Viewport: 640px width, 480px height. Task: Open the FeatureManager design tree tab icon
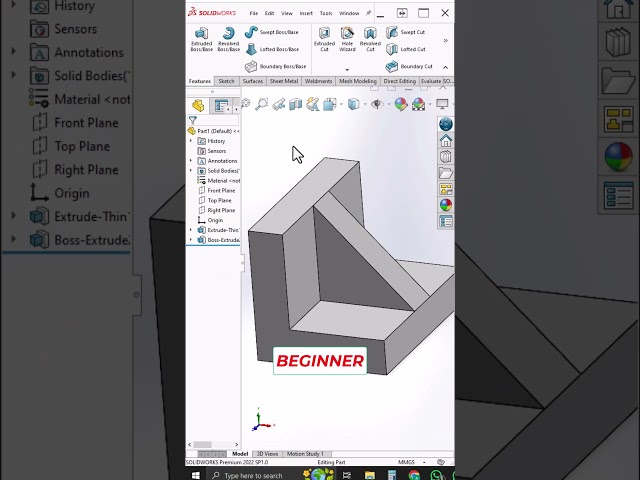(x=198, y=106)
